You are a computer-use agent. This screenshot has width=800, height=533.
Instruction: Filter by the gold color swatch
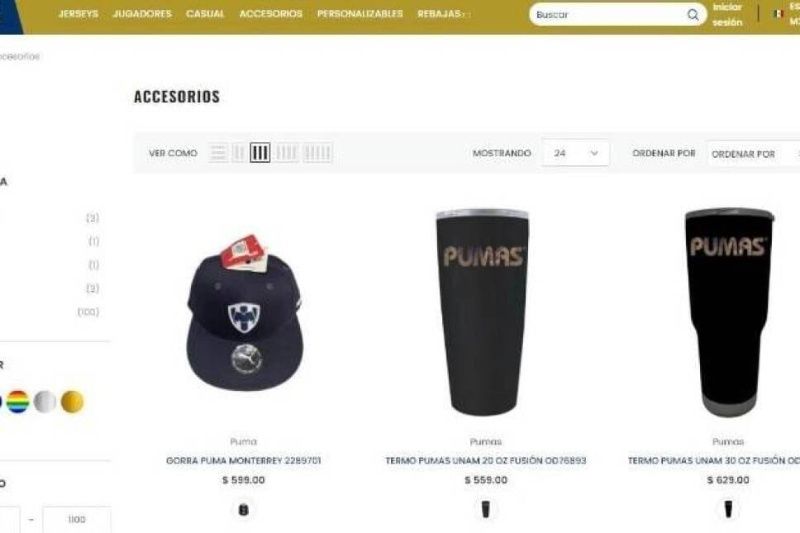pos(72,402)
